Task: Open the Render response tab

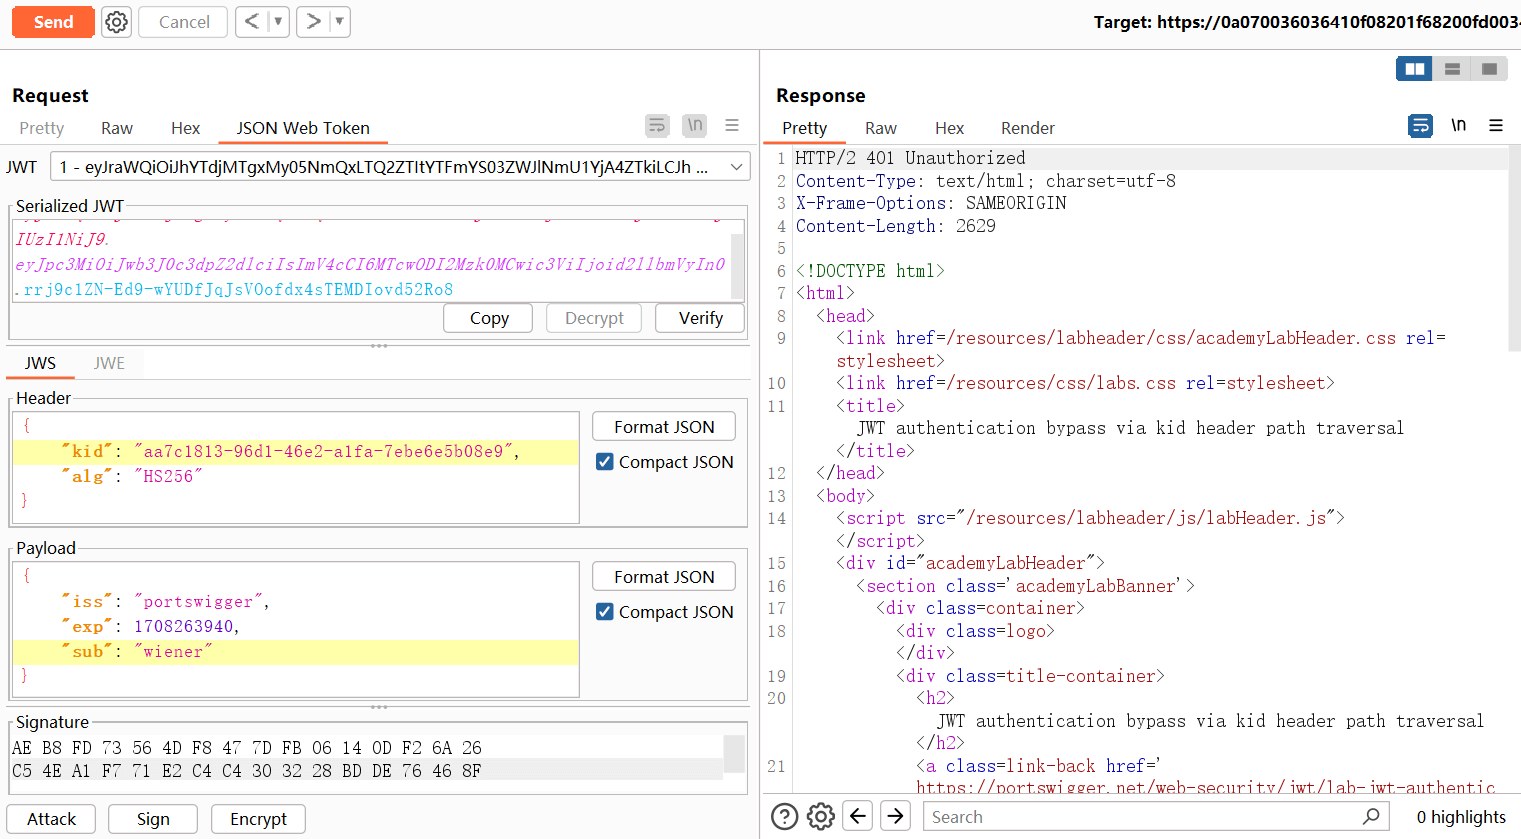Action: pos(1027,128)
